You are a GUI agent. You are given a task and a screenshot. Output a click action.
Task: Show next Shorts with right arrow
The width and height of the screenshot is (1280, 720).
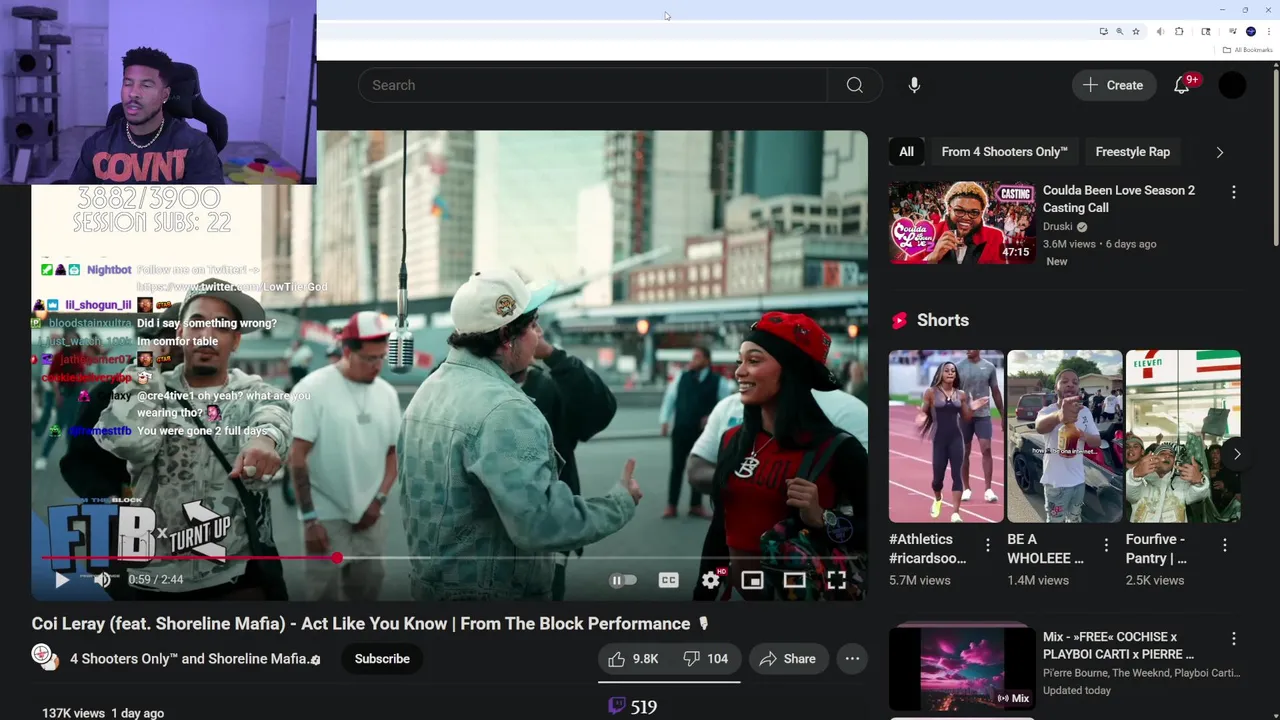1237,454
